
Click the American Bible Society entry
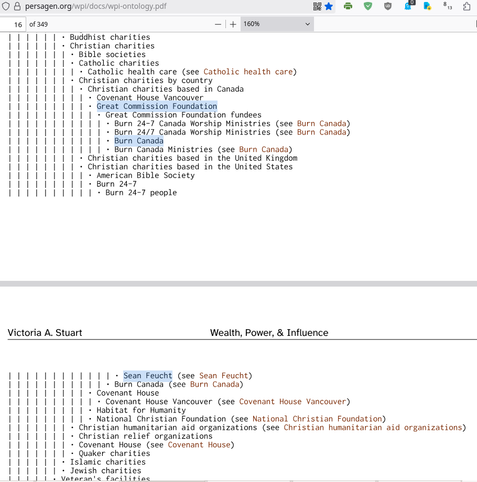point(145,175)
